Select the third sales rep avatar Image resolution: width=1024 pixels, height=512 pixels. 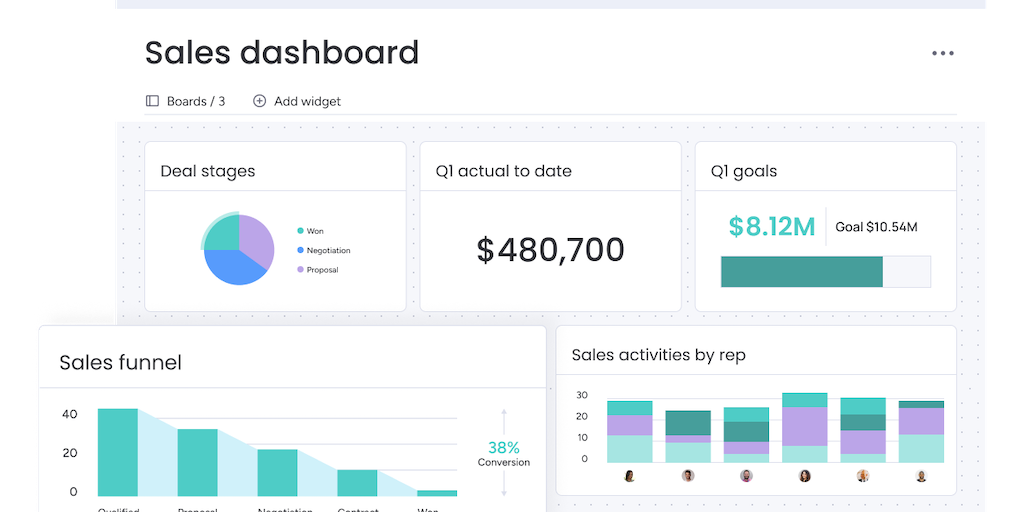pos(746,476)
